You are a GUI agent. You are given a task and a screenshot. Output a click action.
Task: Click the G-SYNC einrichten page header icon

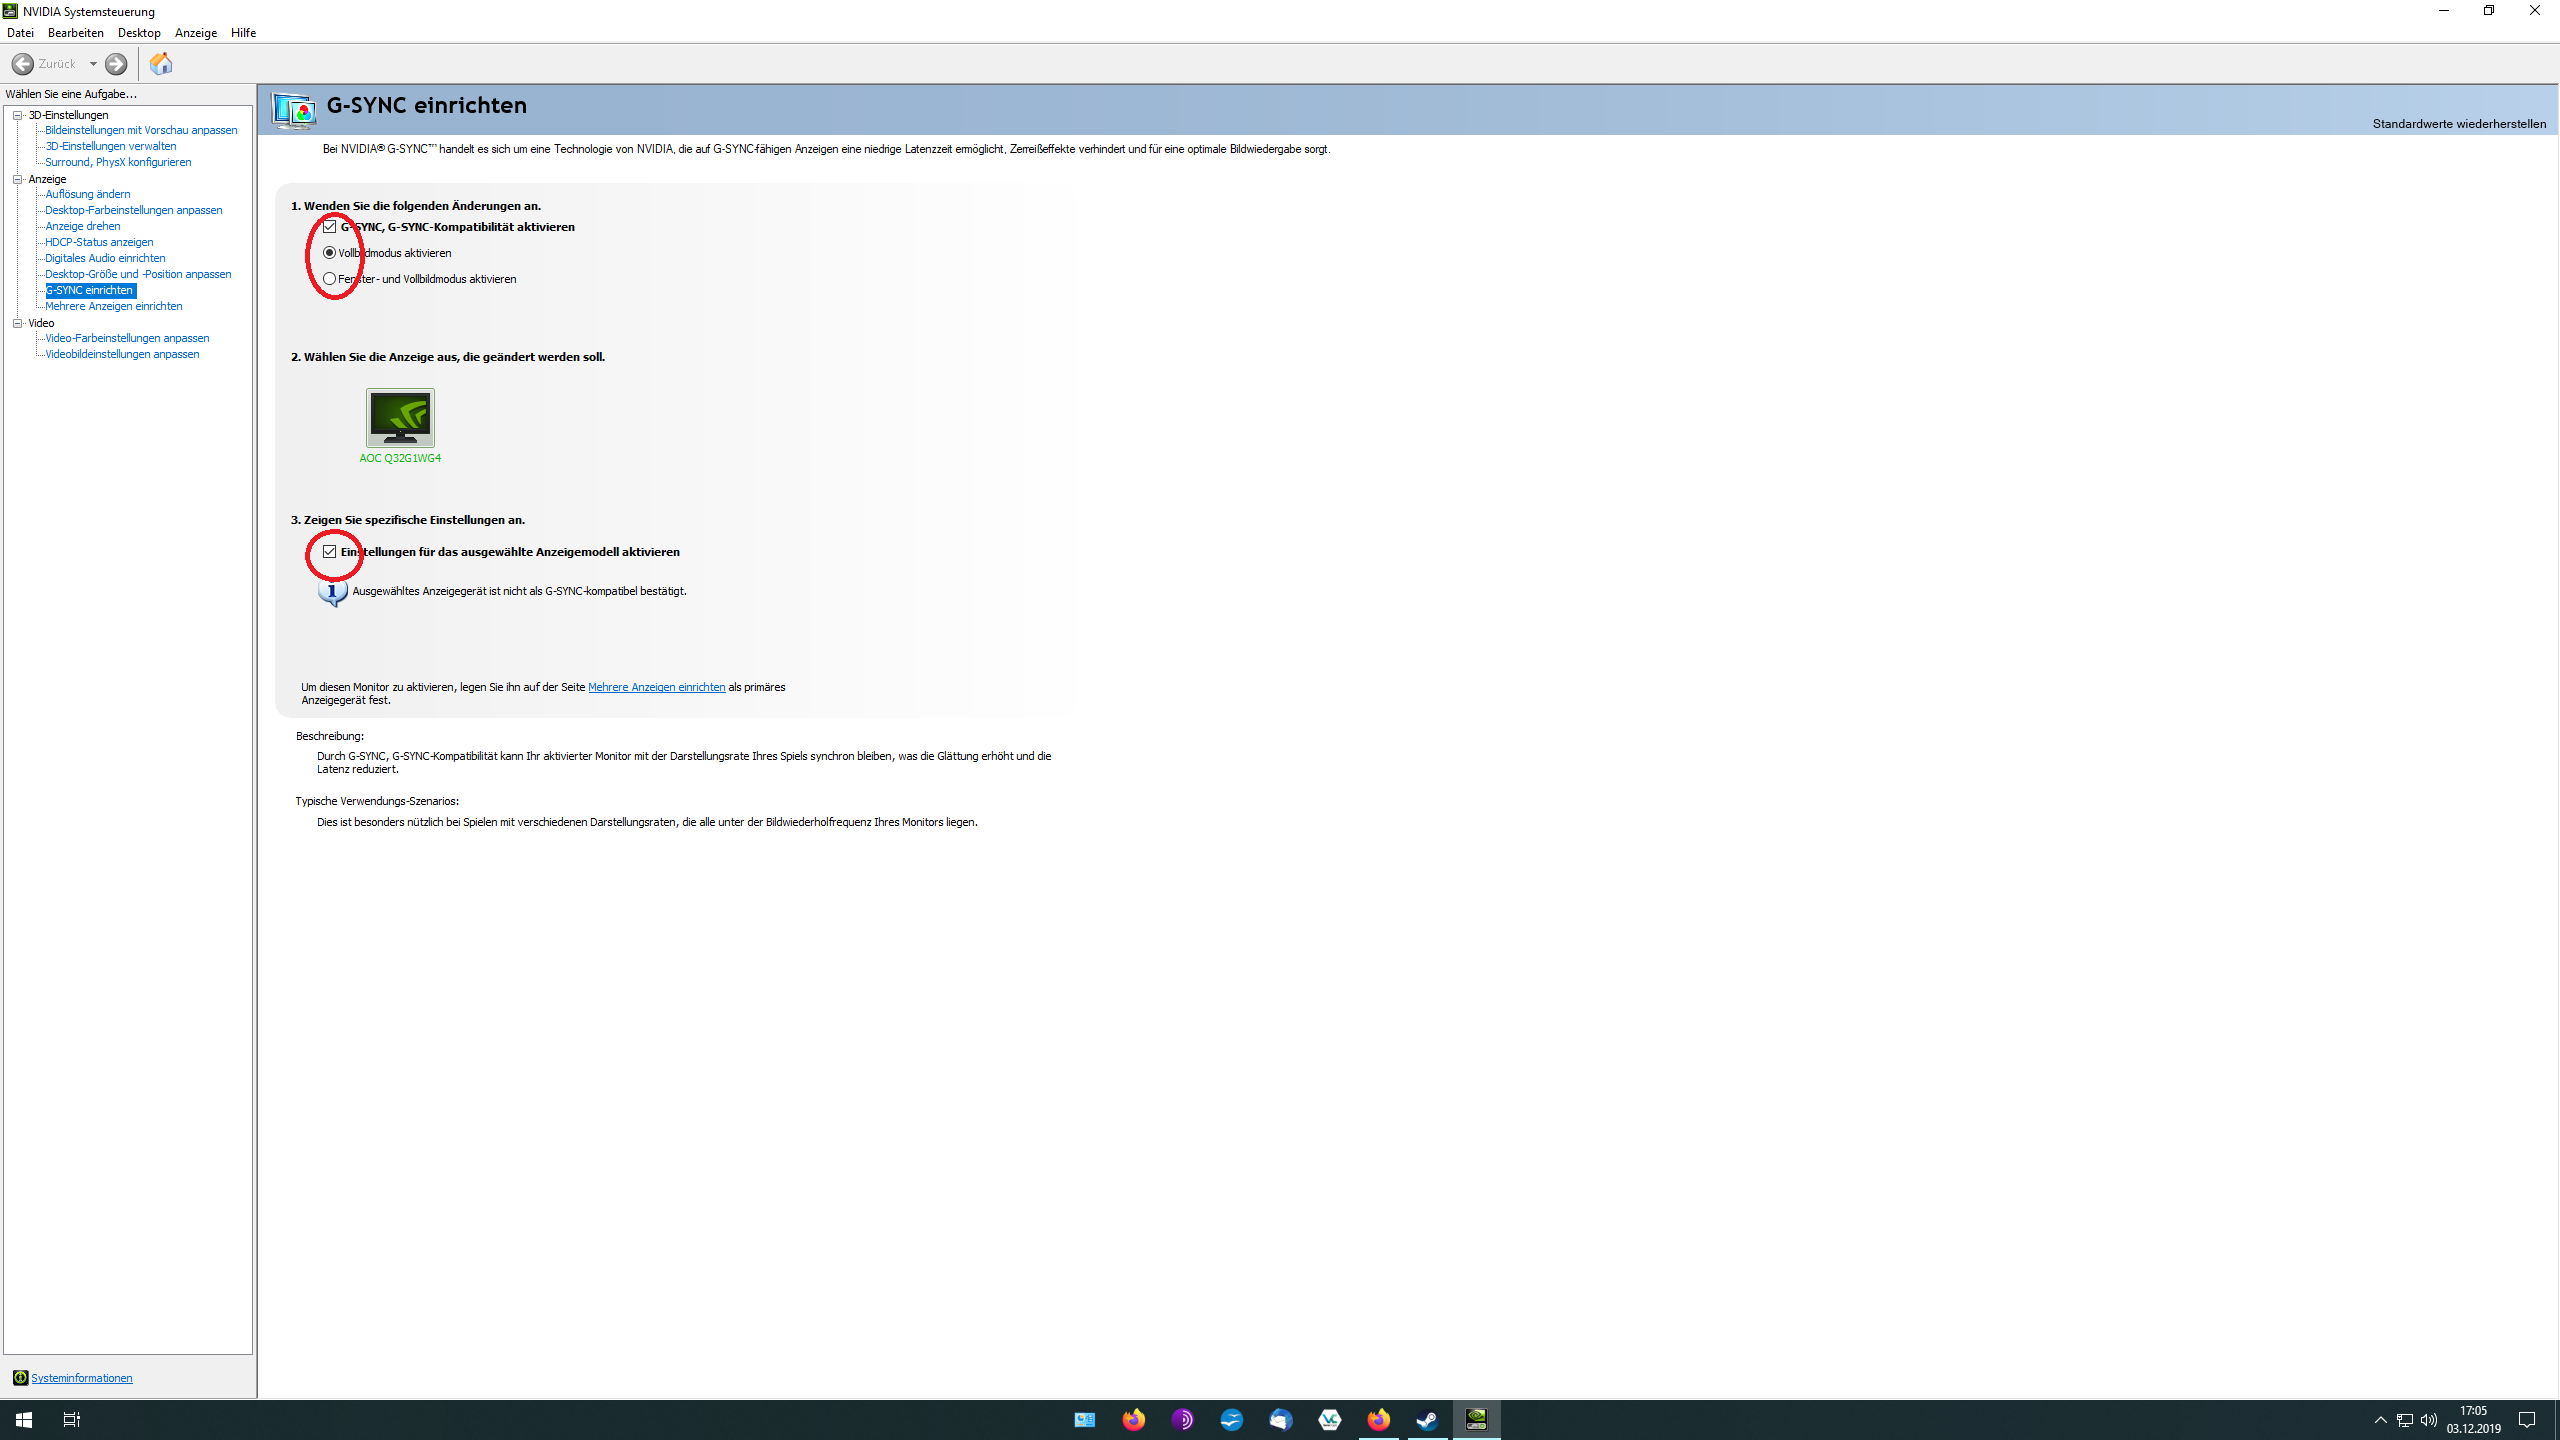point(295,110)
